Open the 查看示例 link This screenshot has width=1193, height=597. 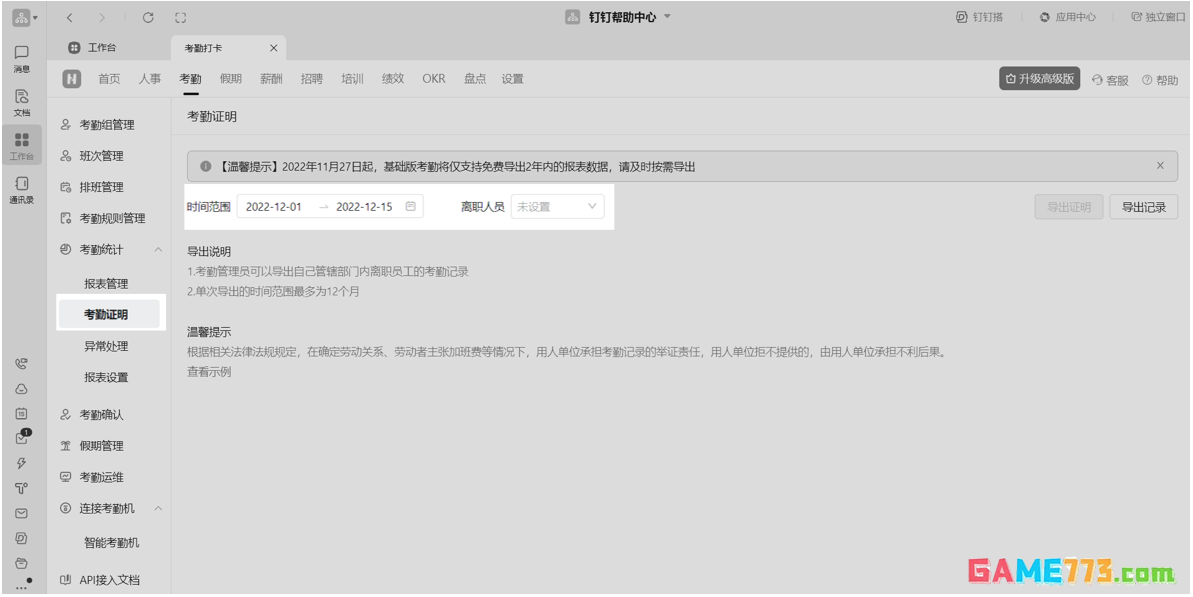pyautogui.click(x=209, y=372)
